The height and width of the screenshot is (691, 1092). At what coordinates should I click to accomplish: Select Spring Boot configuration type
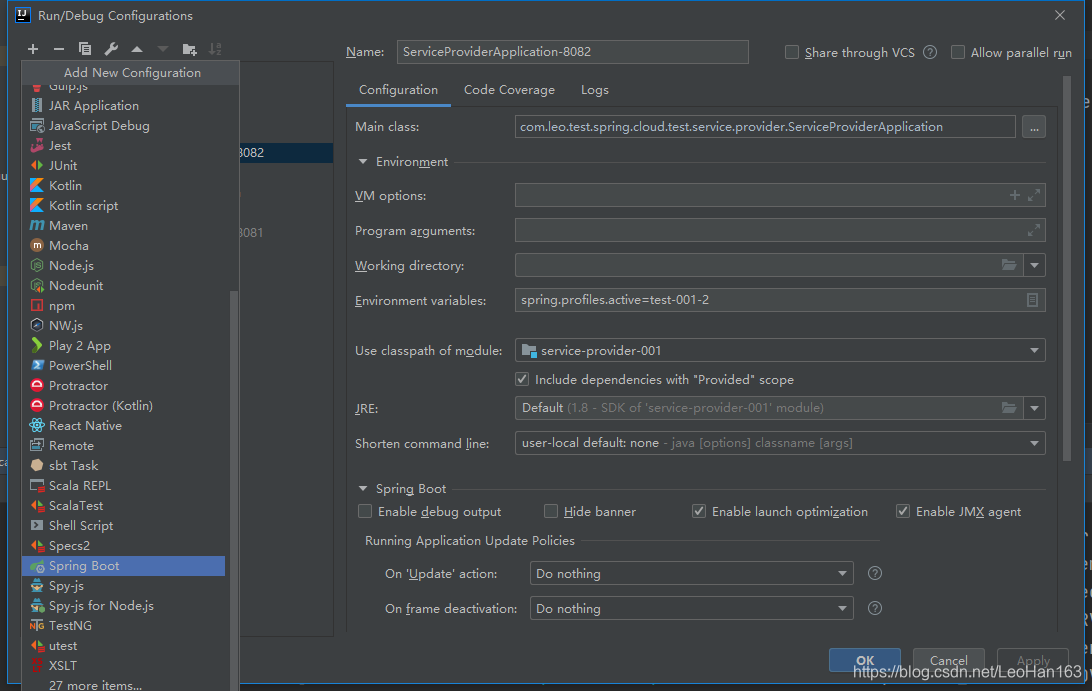[x=123, y=566]
